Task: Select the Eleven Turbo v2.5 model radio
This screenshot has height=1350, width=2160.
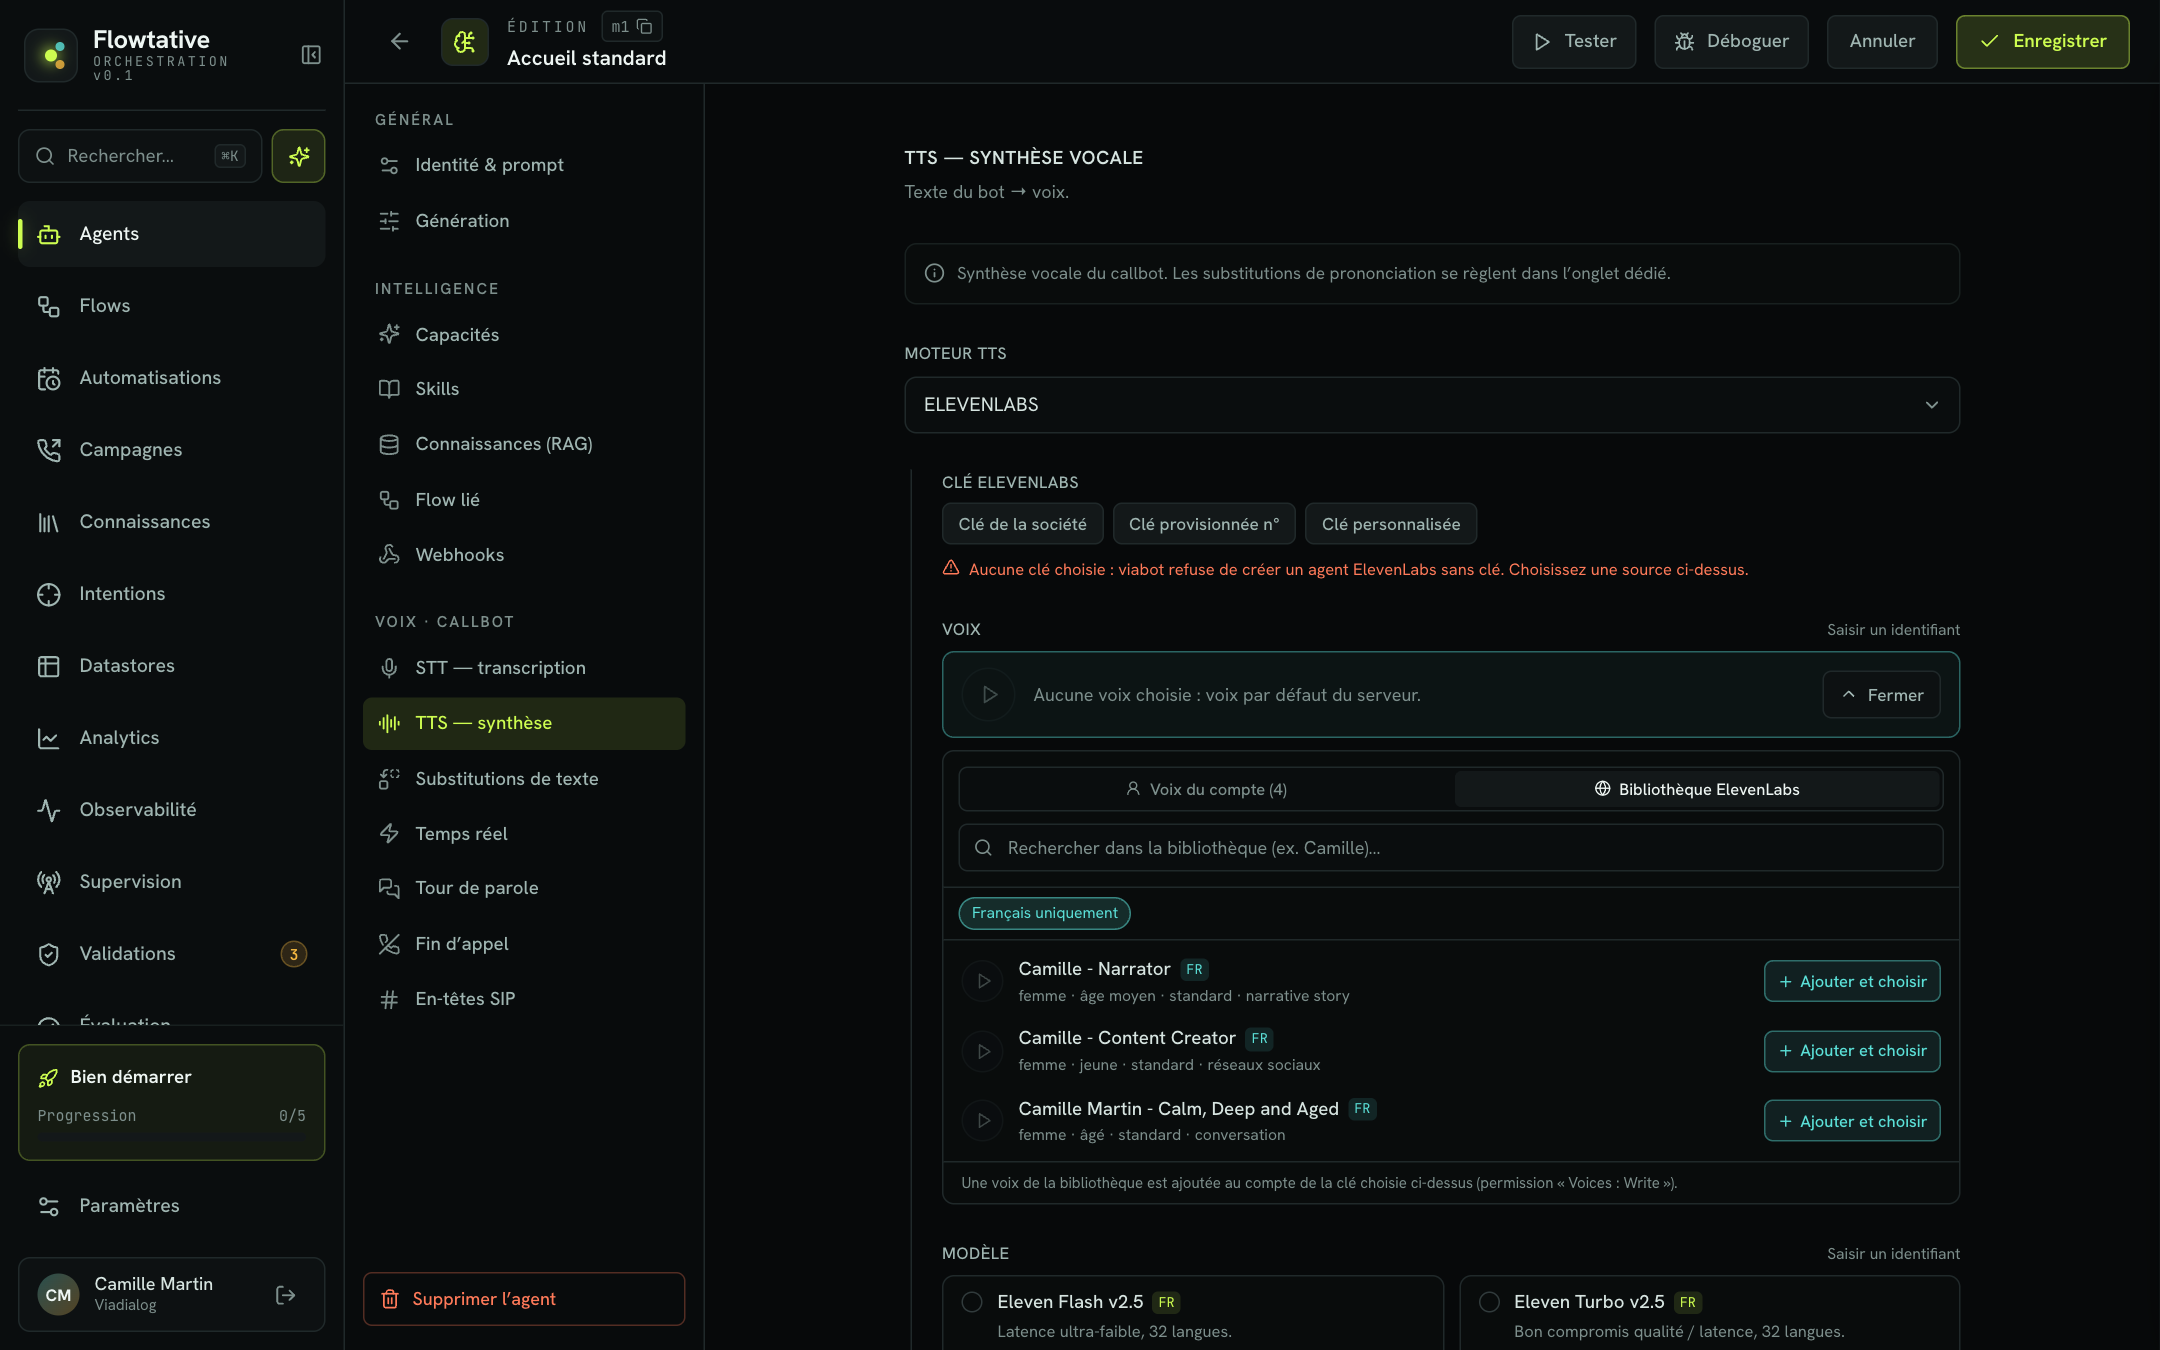Action: pyautogui.click(x=1489, y=1302)
